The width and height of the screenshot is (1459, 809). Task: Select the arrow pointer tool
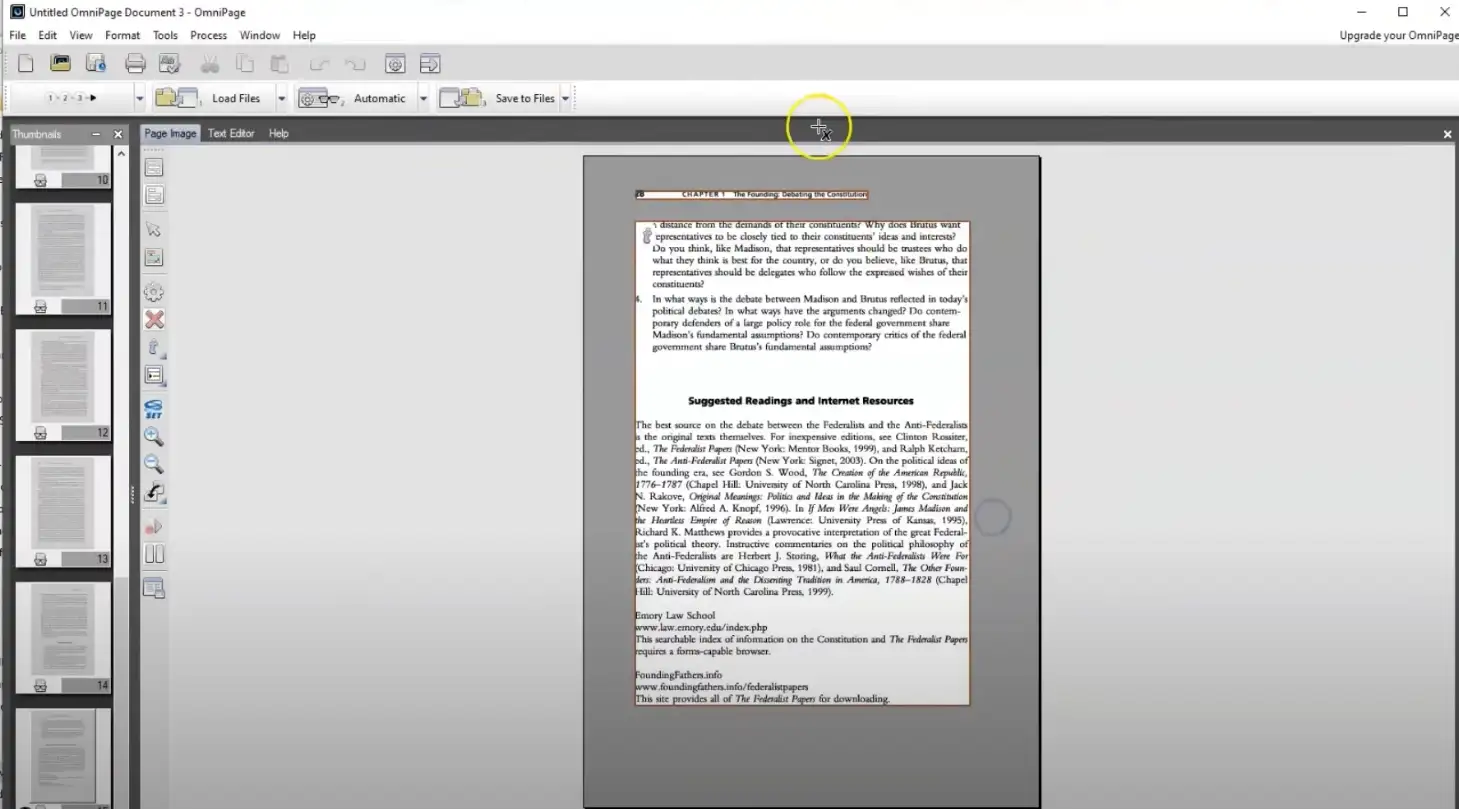153,230
